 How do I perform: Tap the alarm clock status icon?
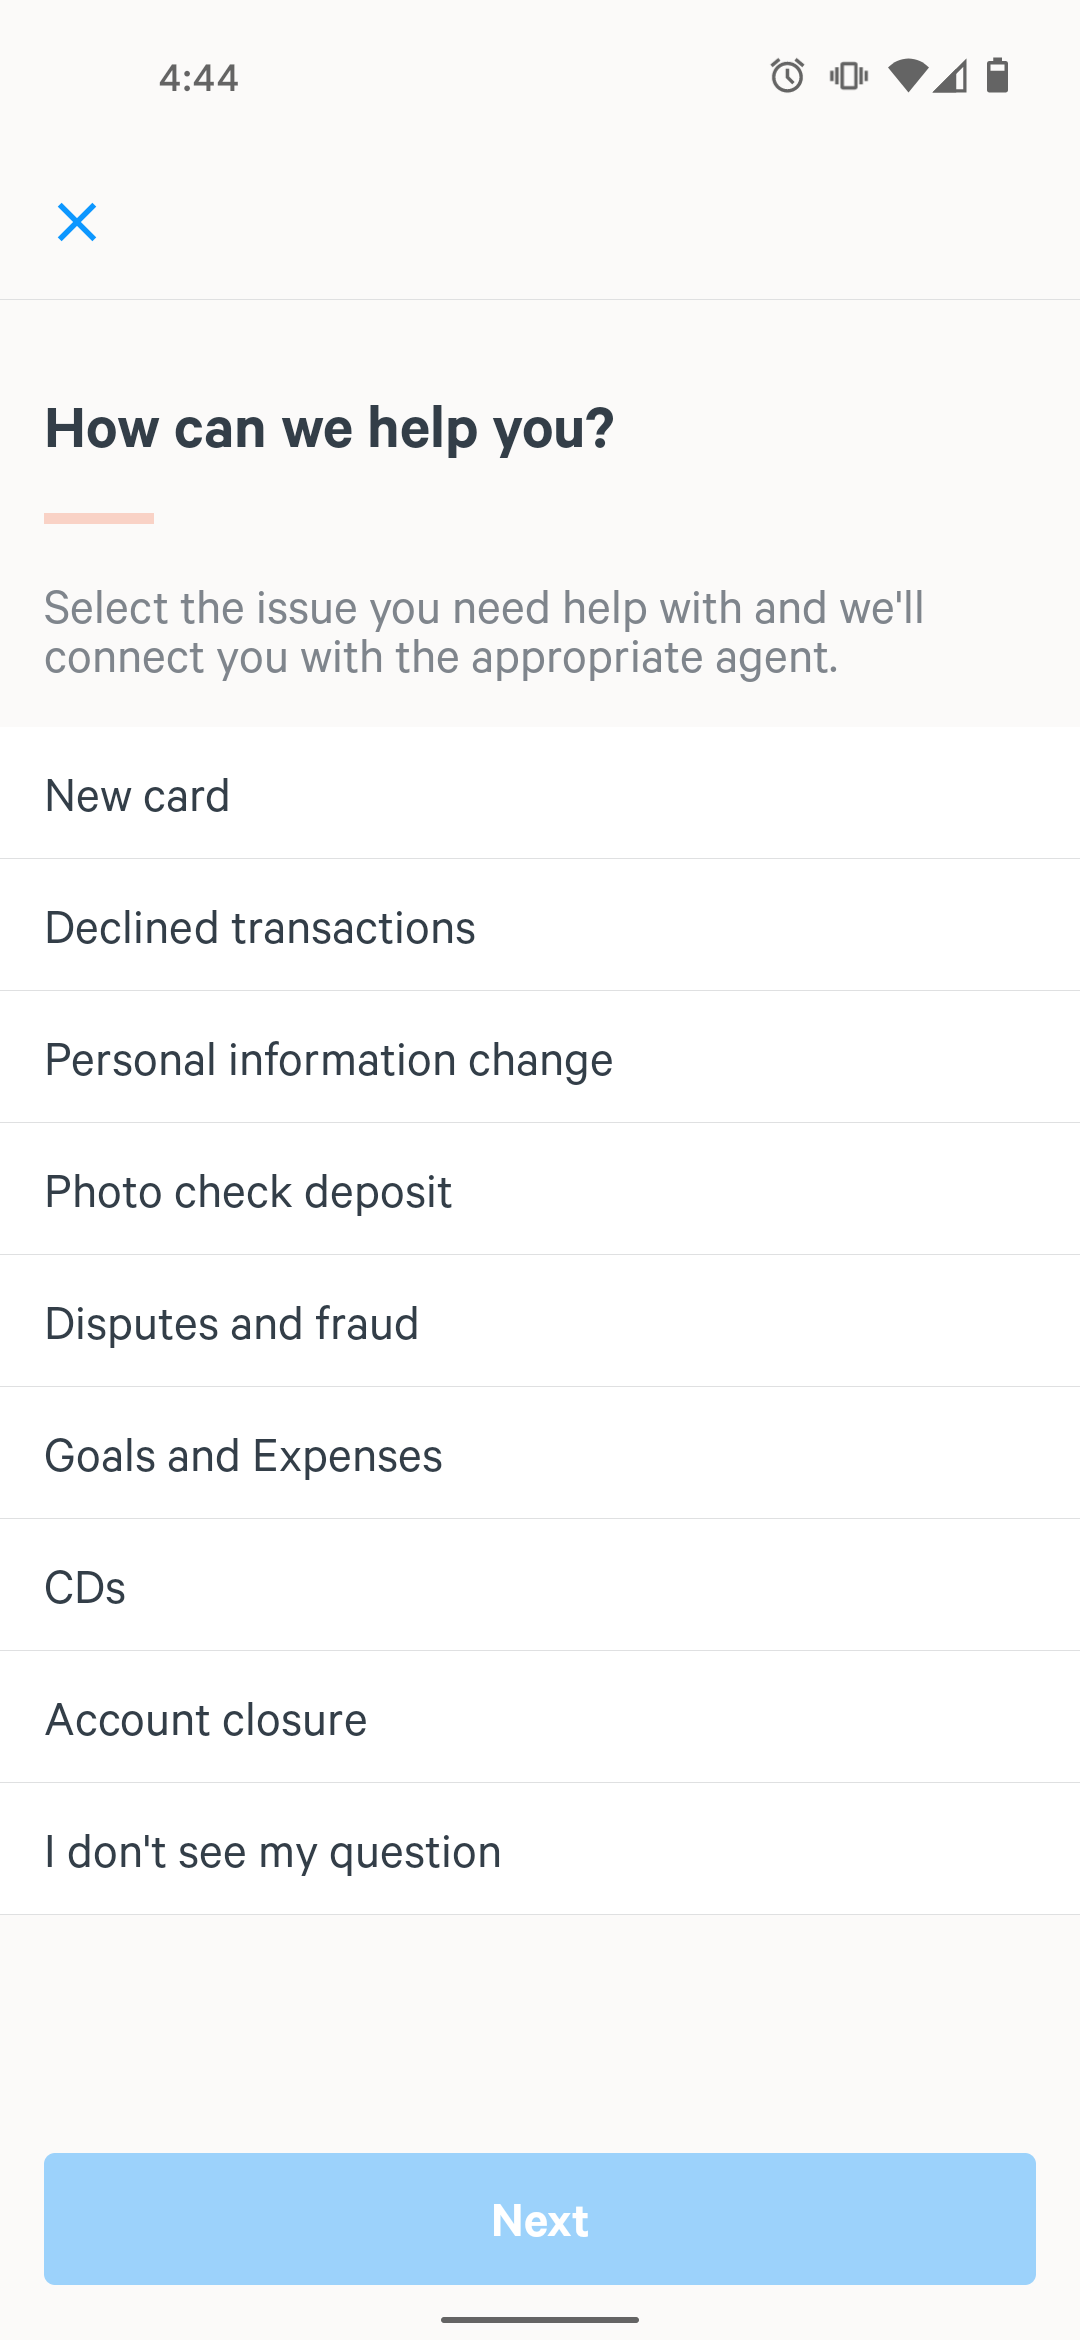click(787, 76)
